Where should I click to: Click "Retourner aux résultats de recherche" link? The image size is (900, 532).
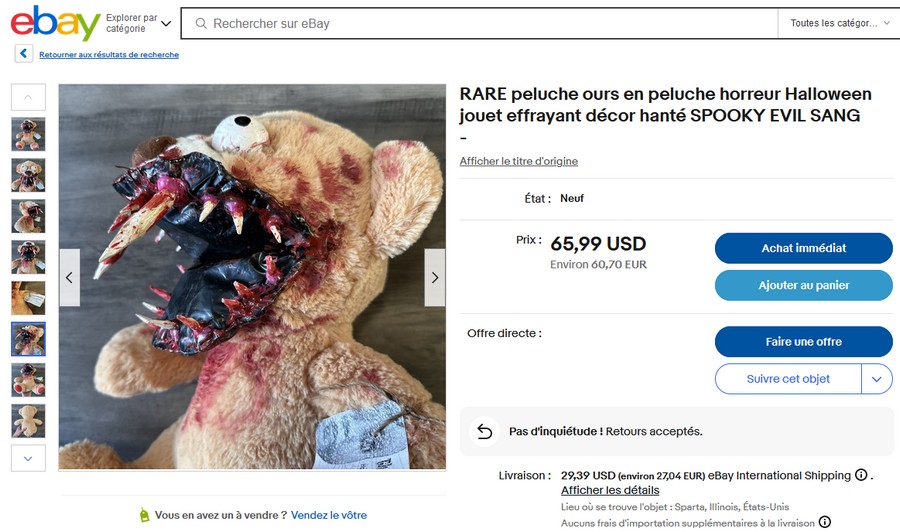109,55
